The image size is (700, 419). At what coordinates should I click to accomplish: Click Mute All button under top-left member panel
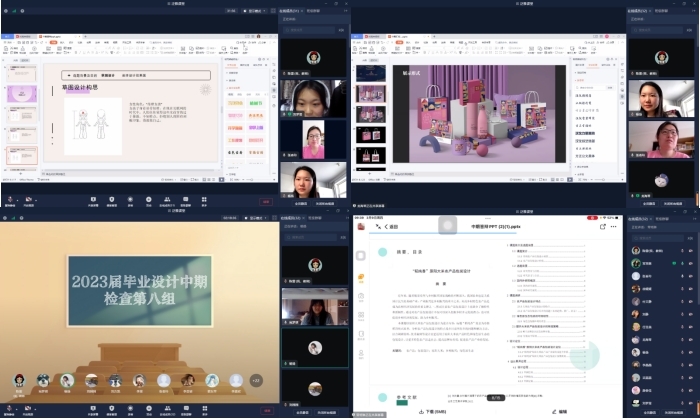301,203
